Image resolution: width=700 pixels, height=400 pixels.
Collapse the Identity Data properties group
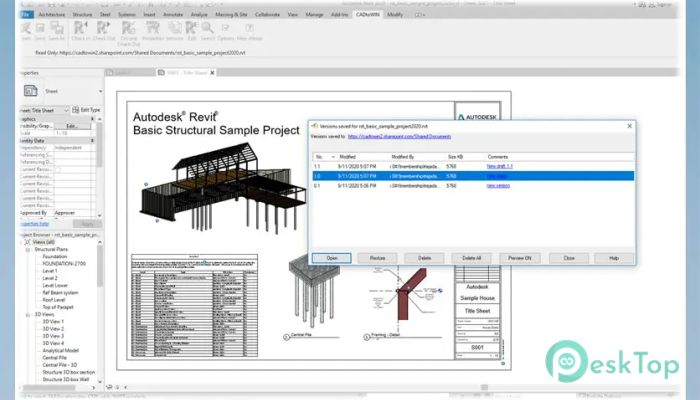point(92,140)
